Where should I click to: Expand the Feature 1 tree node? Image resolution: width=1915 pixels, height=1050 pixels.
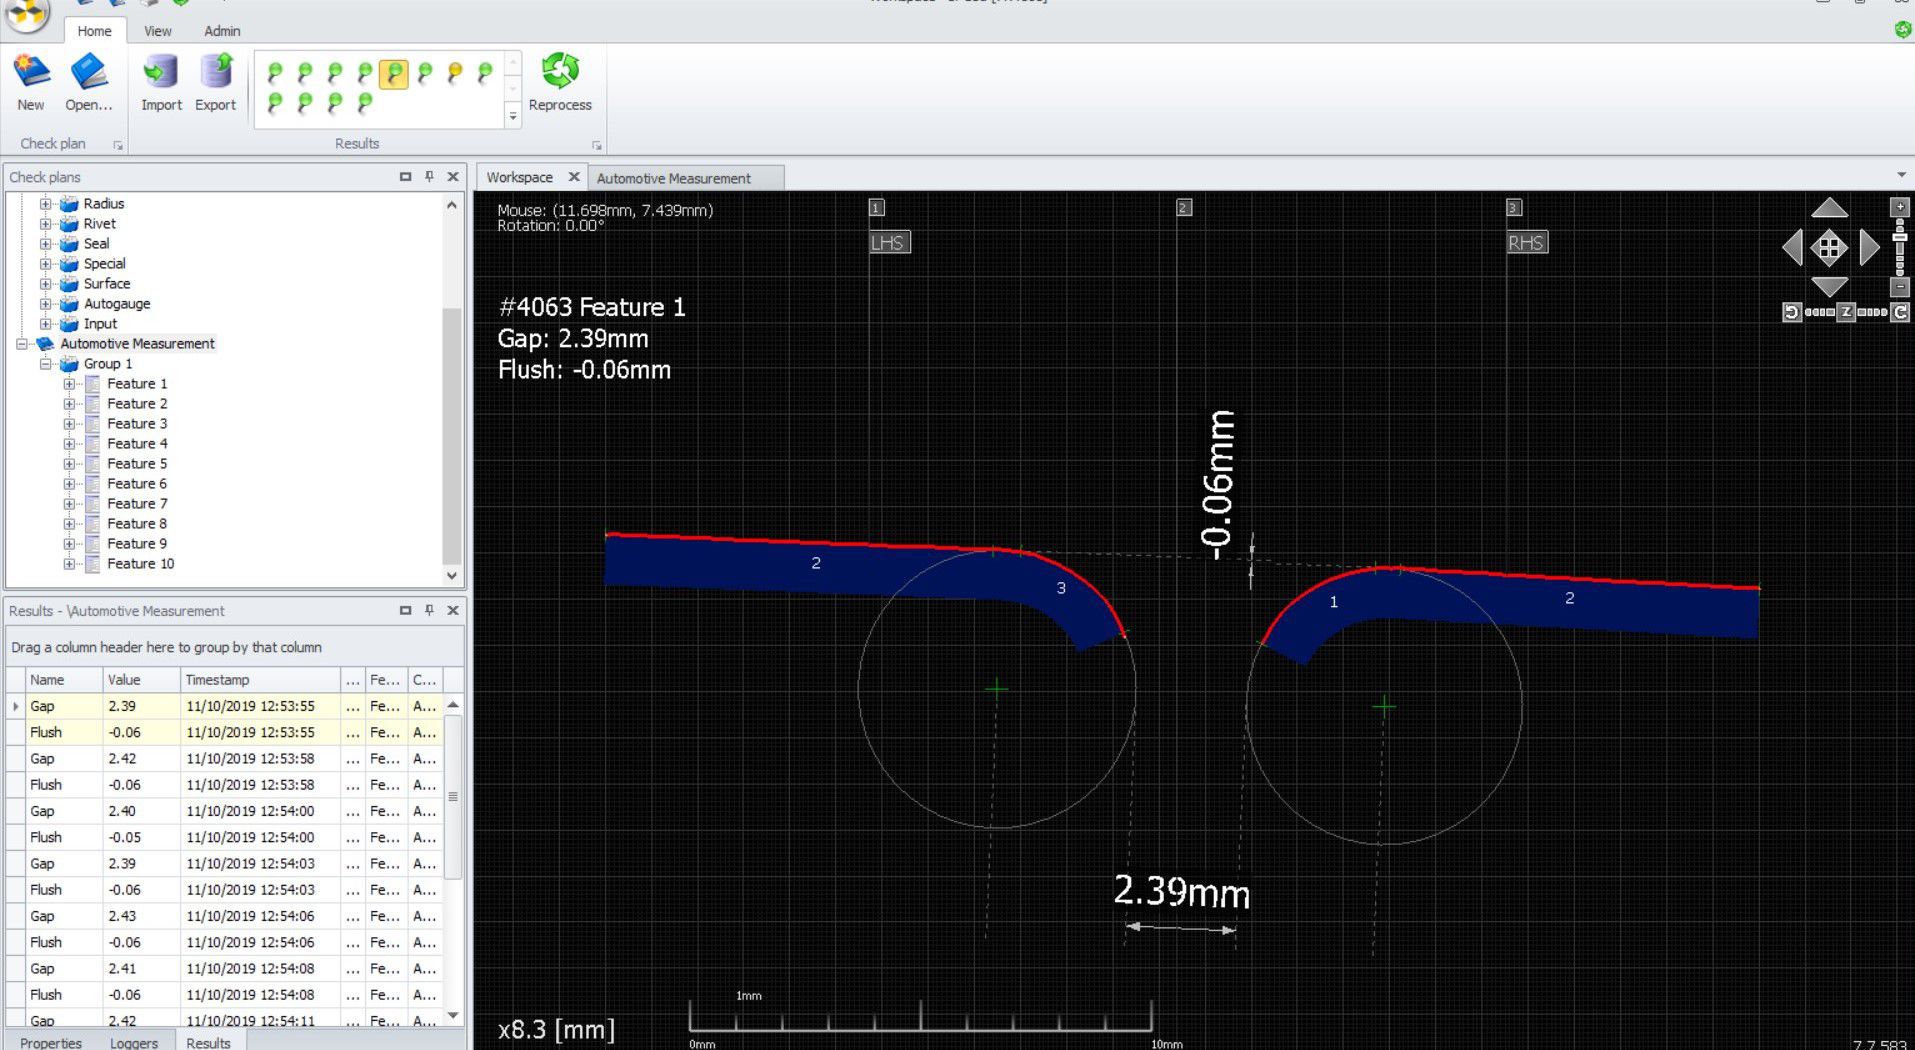68,383
